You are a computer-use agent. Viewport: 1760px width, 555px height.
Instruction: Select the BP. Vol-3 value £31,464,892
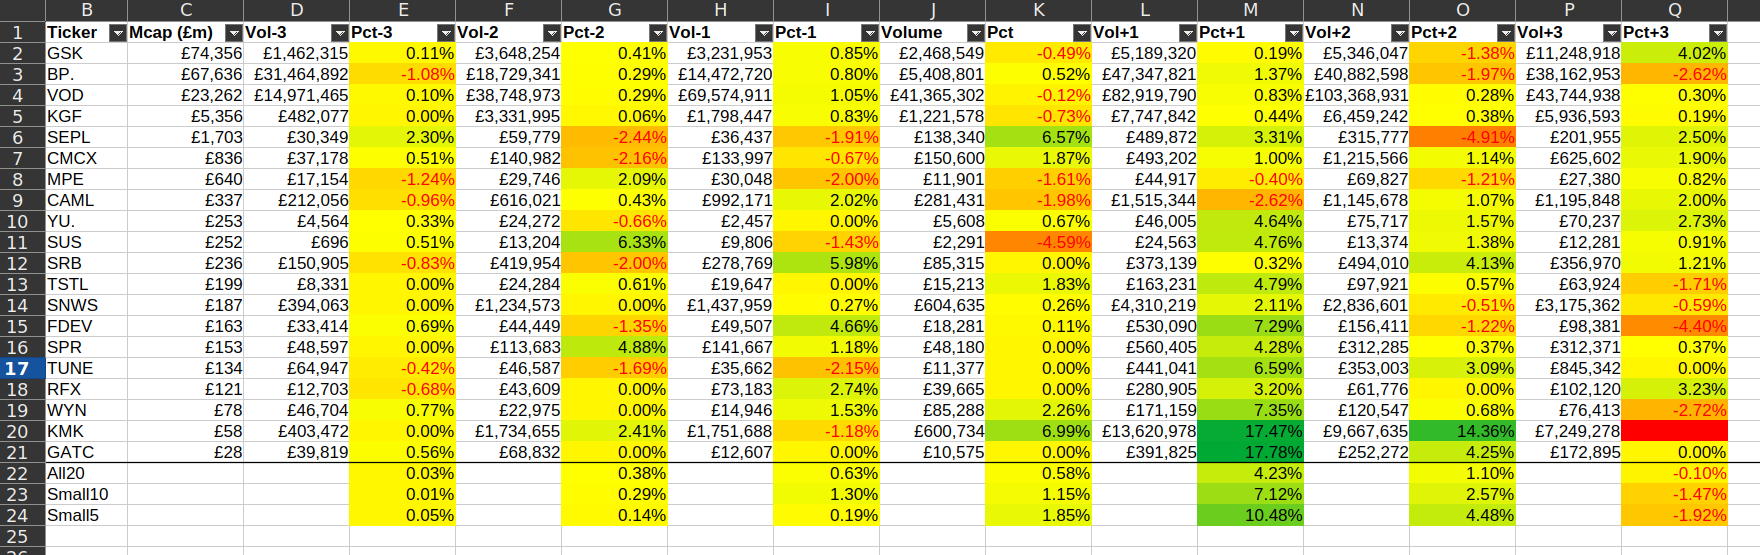pyautogui.click(x=296, y=74)
